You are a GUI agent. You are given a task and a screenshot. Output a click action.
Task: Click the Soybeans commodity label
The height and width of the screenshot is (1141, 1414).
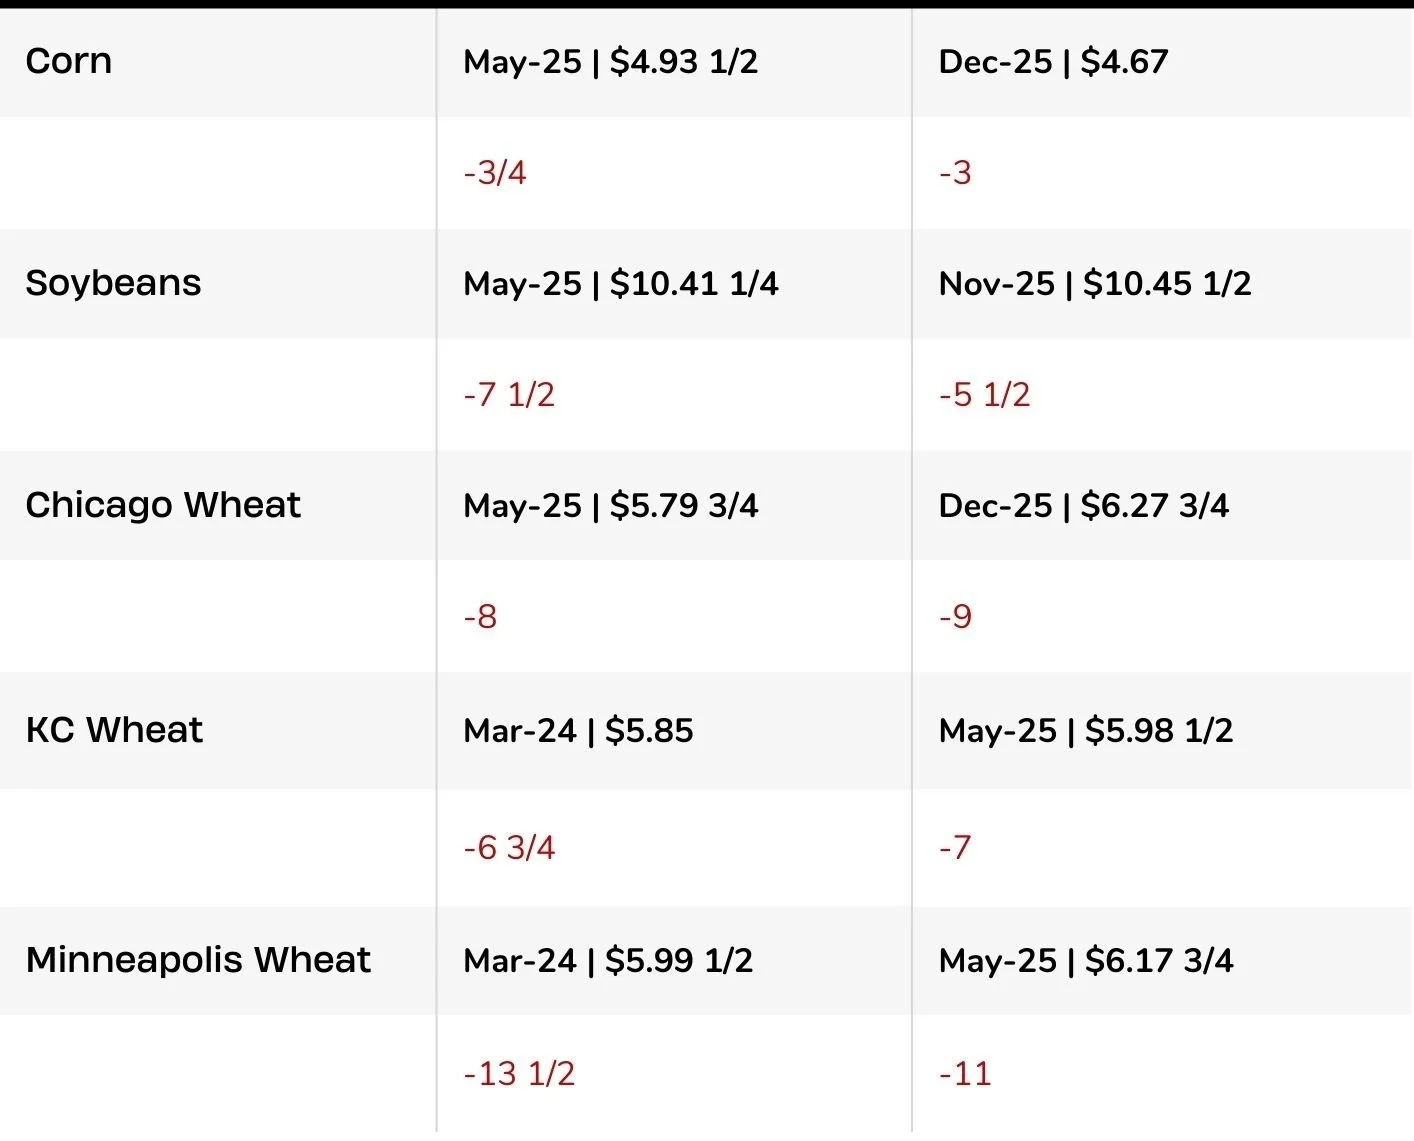click(114, 283)
